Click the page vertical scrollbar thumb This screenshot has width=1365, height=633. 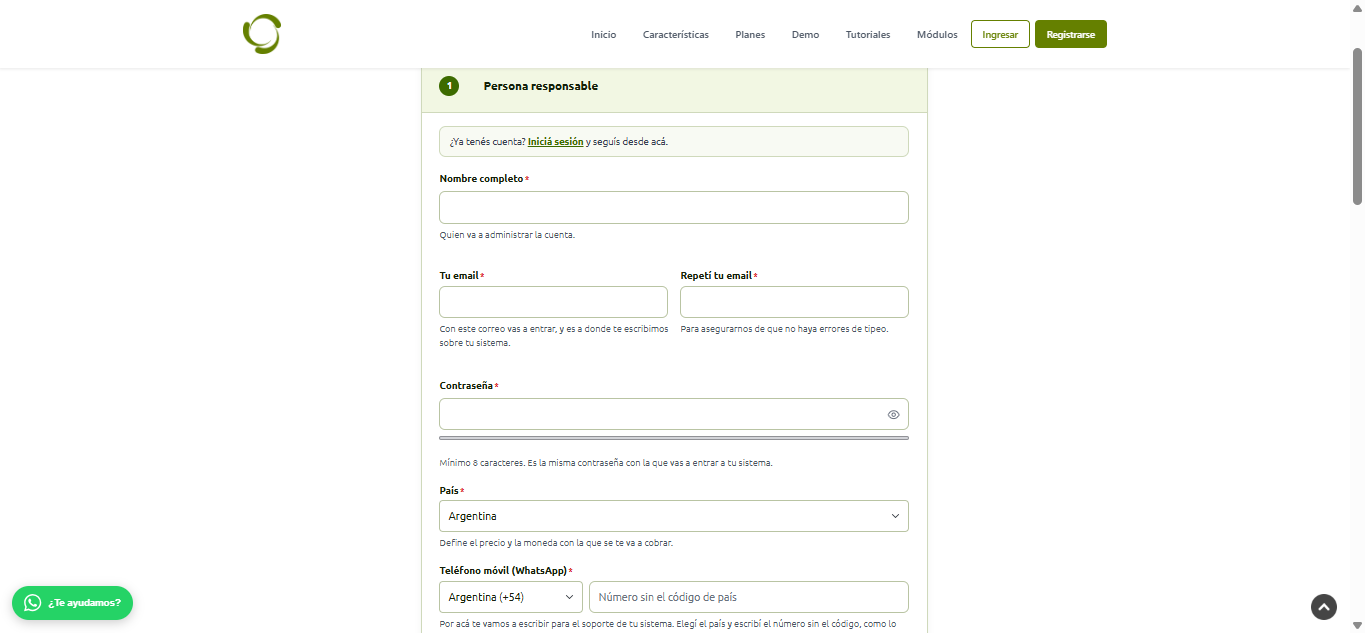click(x=1357, y=125)
